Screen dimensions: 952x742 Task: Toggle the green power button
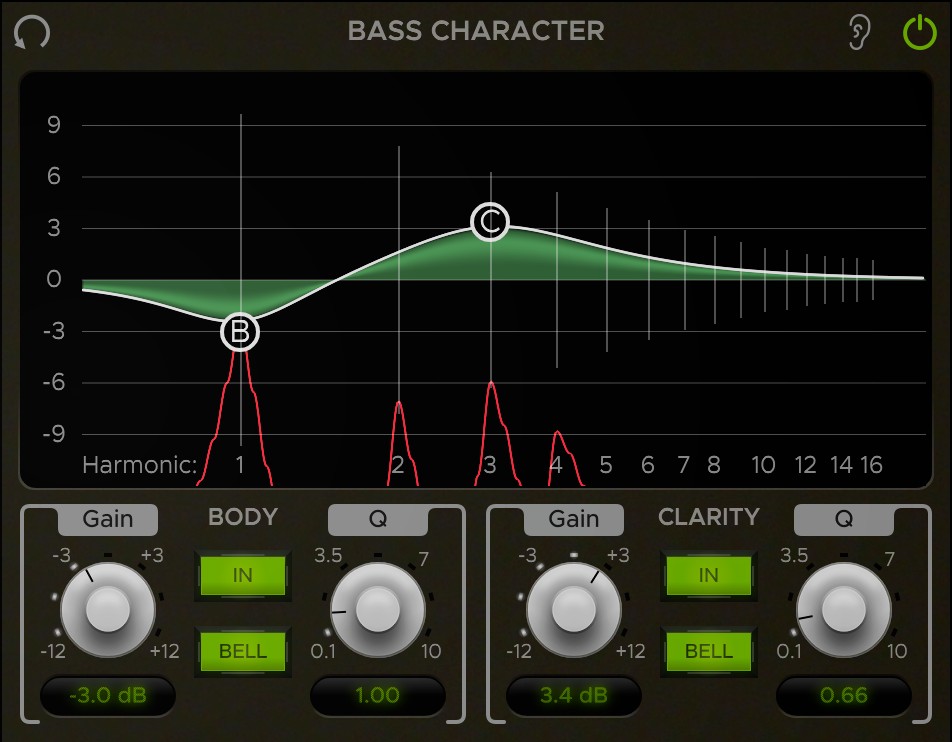(919, 31)
